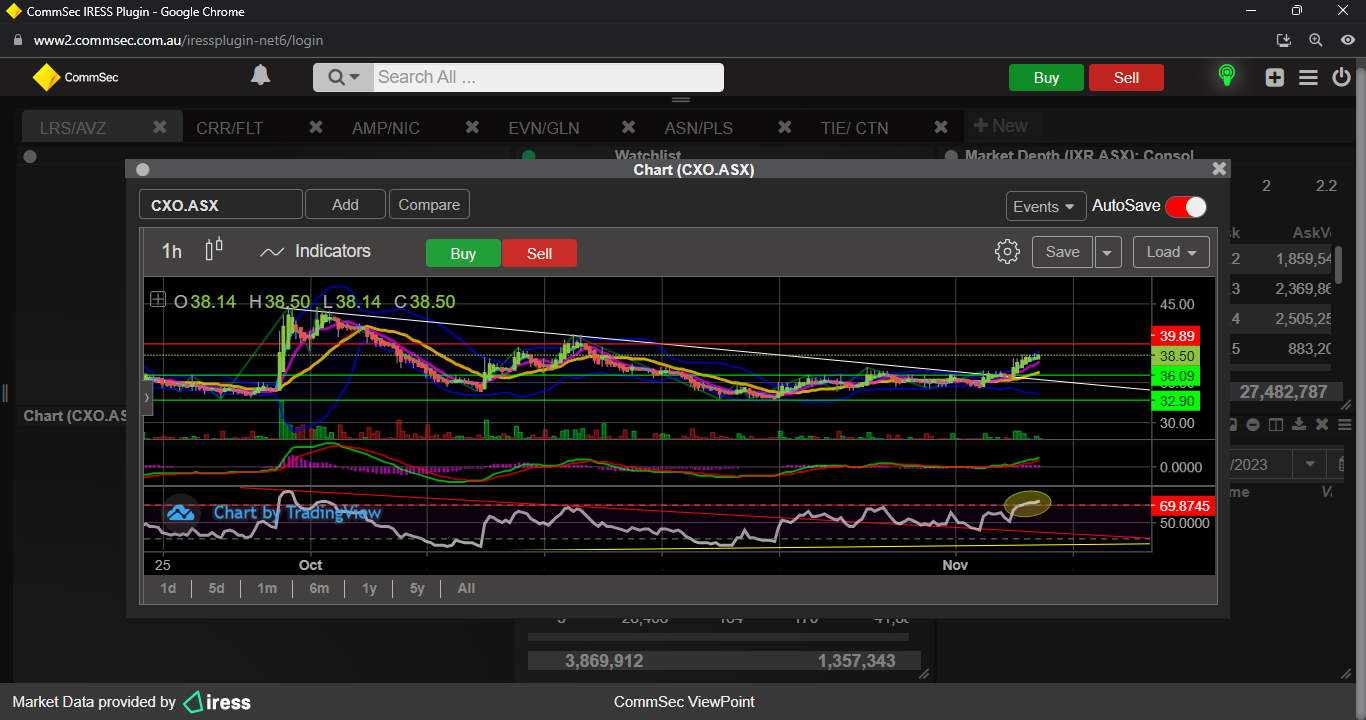This screenshot has height=720, width=1366.
Task: Click the TradingView logo icon
Action: click(181, 513)
